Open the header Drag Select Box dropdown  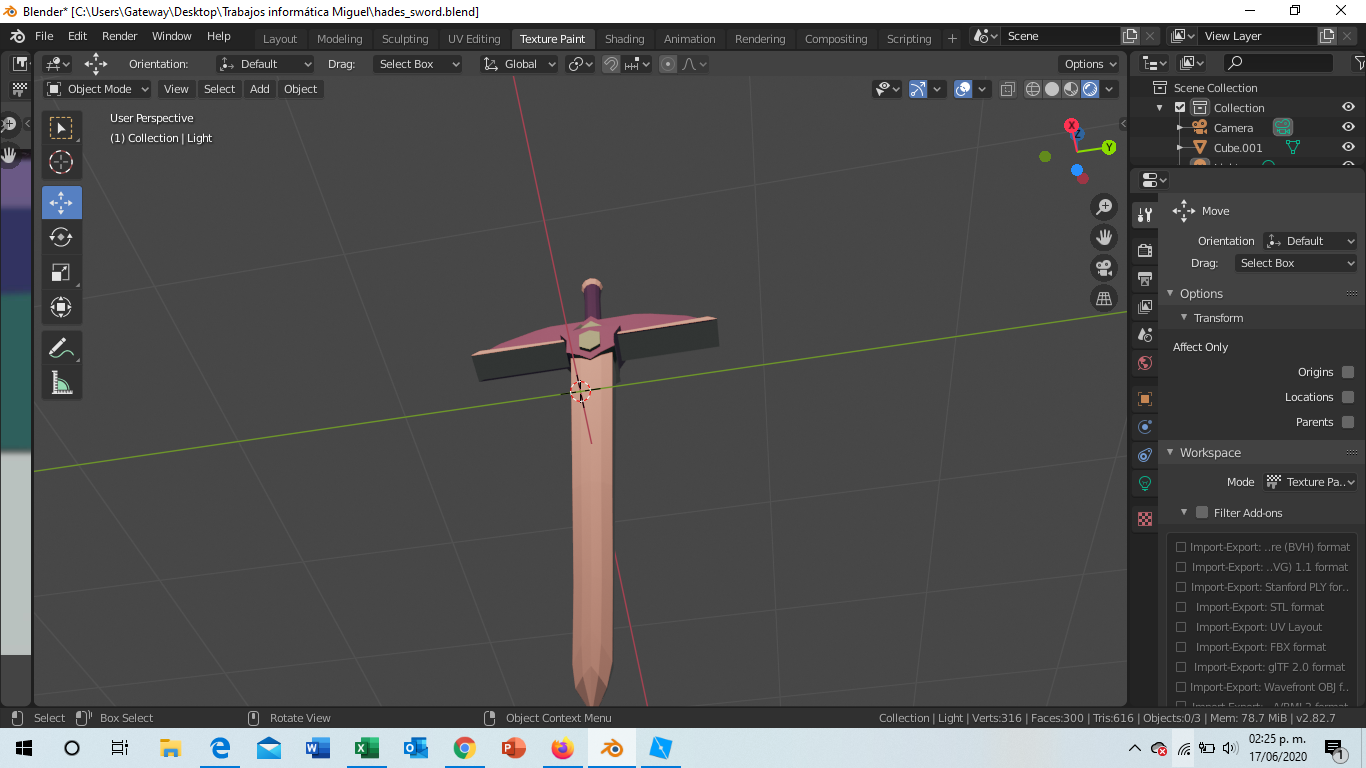pos(418,64)
